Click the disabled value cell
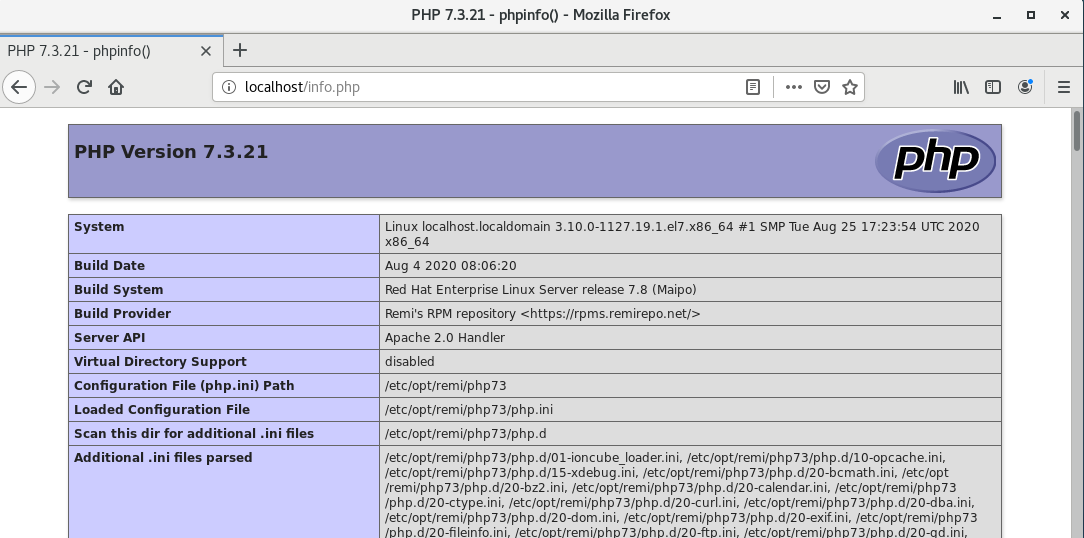The image size is (1084, 538). [690, 362]
